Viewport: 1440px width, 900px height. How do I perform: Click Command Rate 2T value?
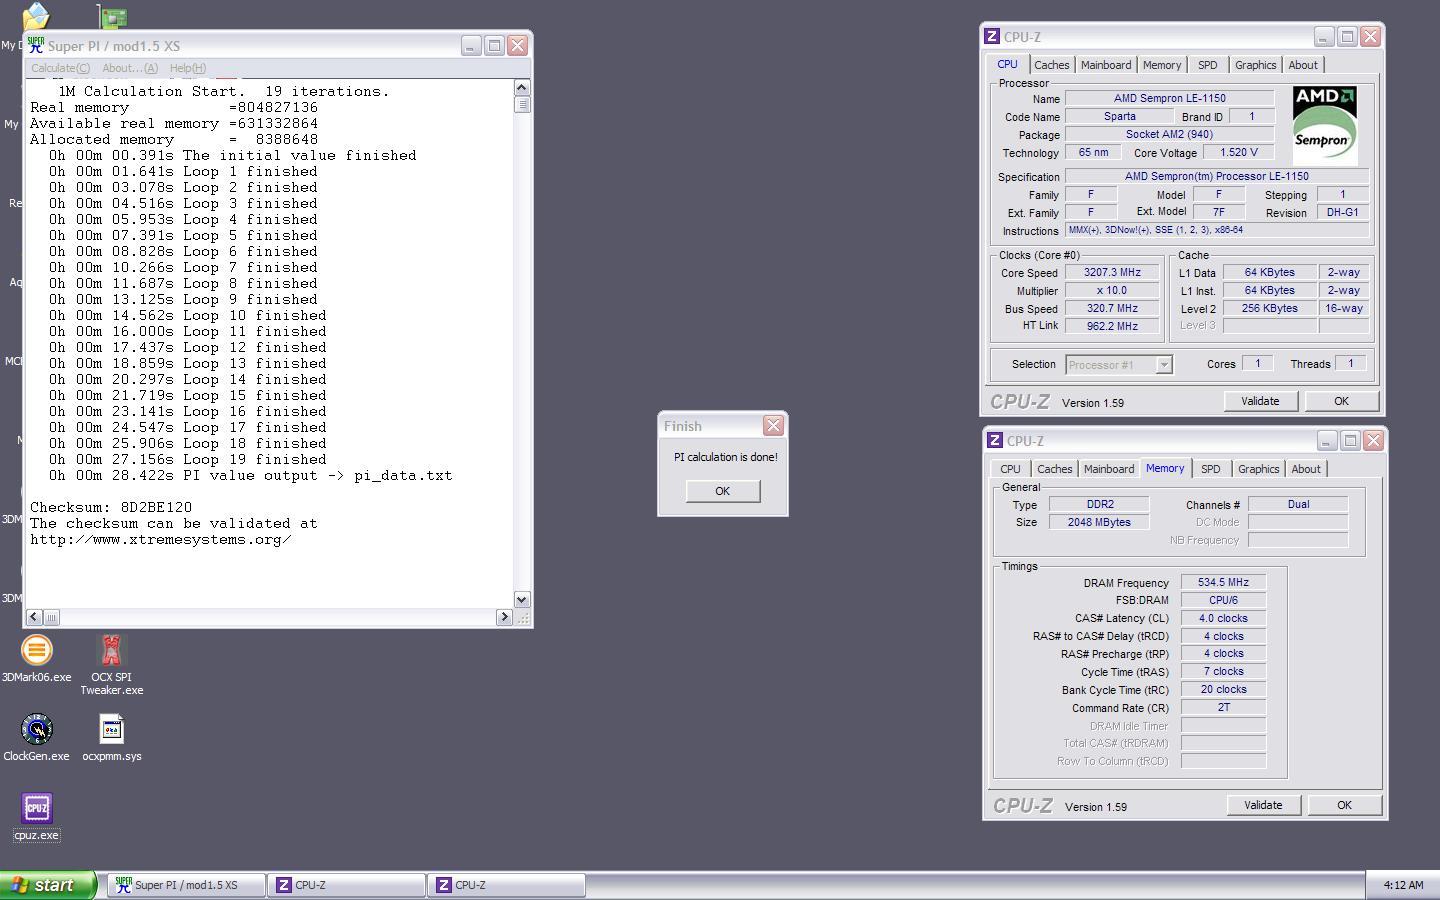pyautogui.click(x=1223, y=707)
